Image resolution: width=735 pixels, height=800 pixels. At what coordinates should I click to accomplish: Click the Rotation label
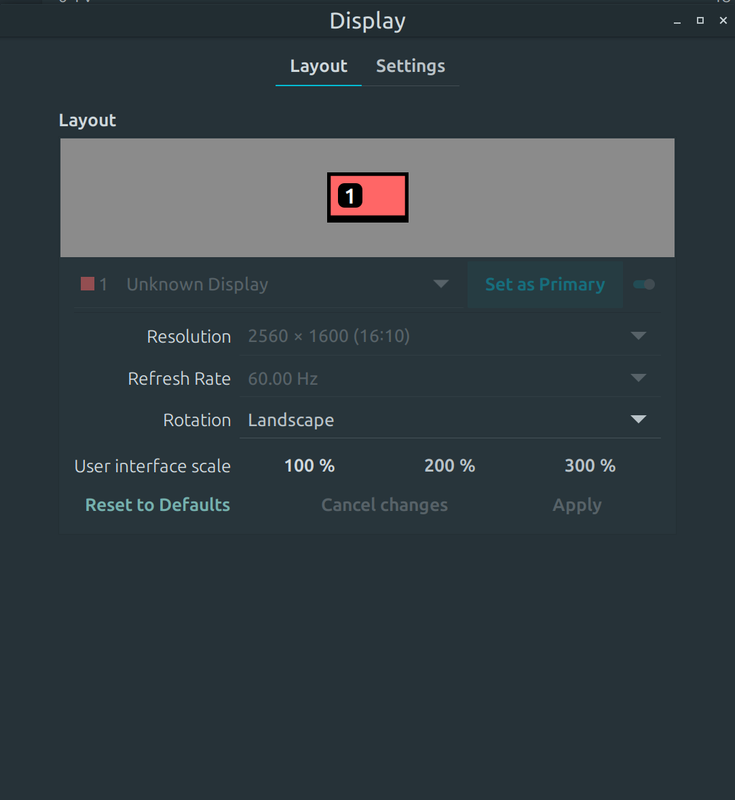click(197, 420)
